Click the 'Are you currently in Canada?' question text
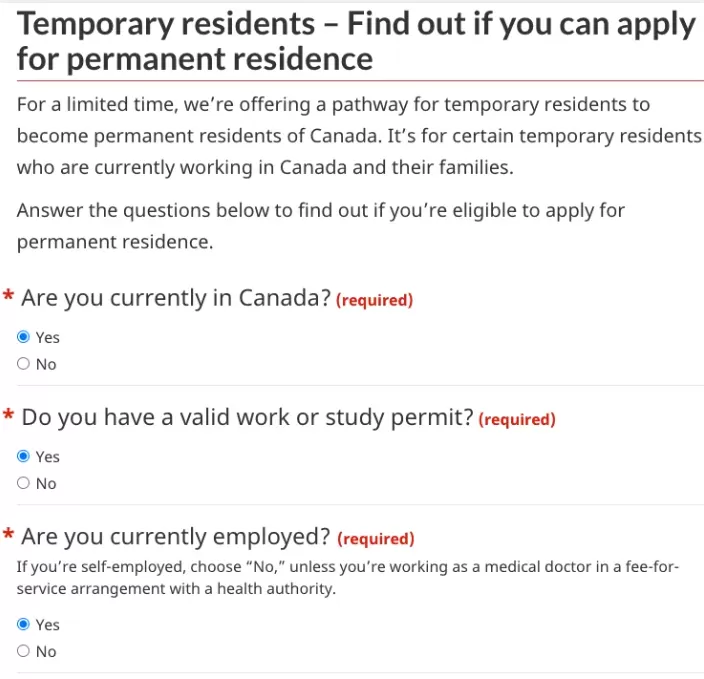The width and height of the screenshot is (704, 679). (x=176, y=298)
